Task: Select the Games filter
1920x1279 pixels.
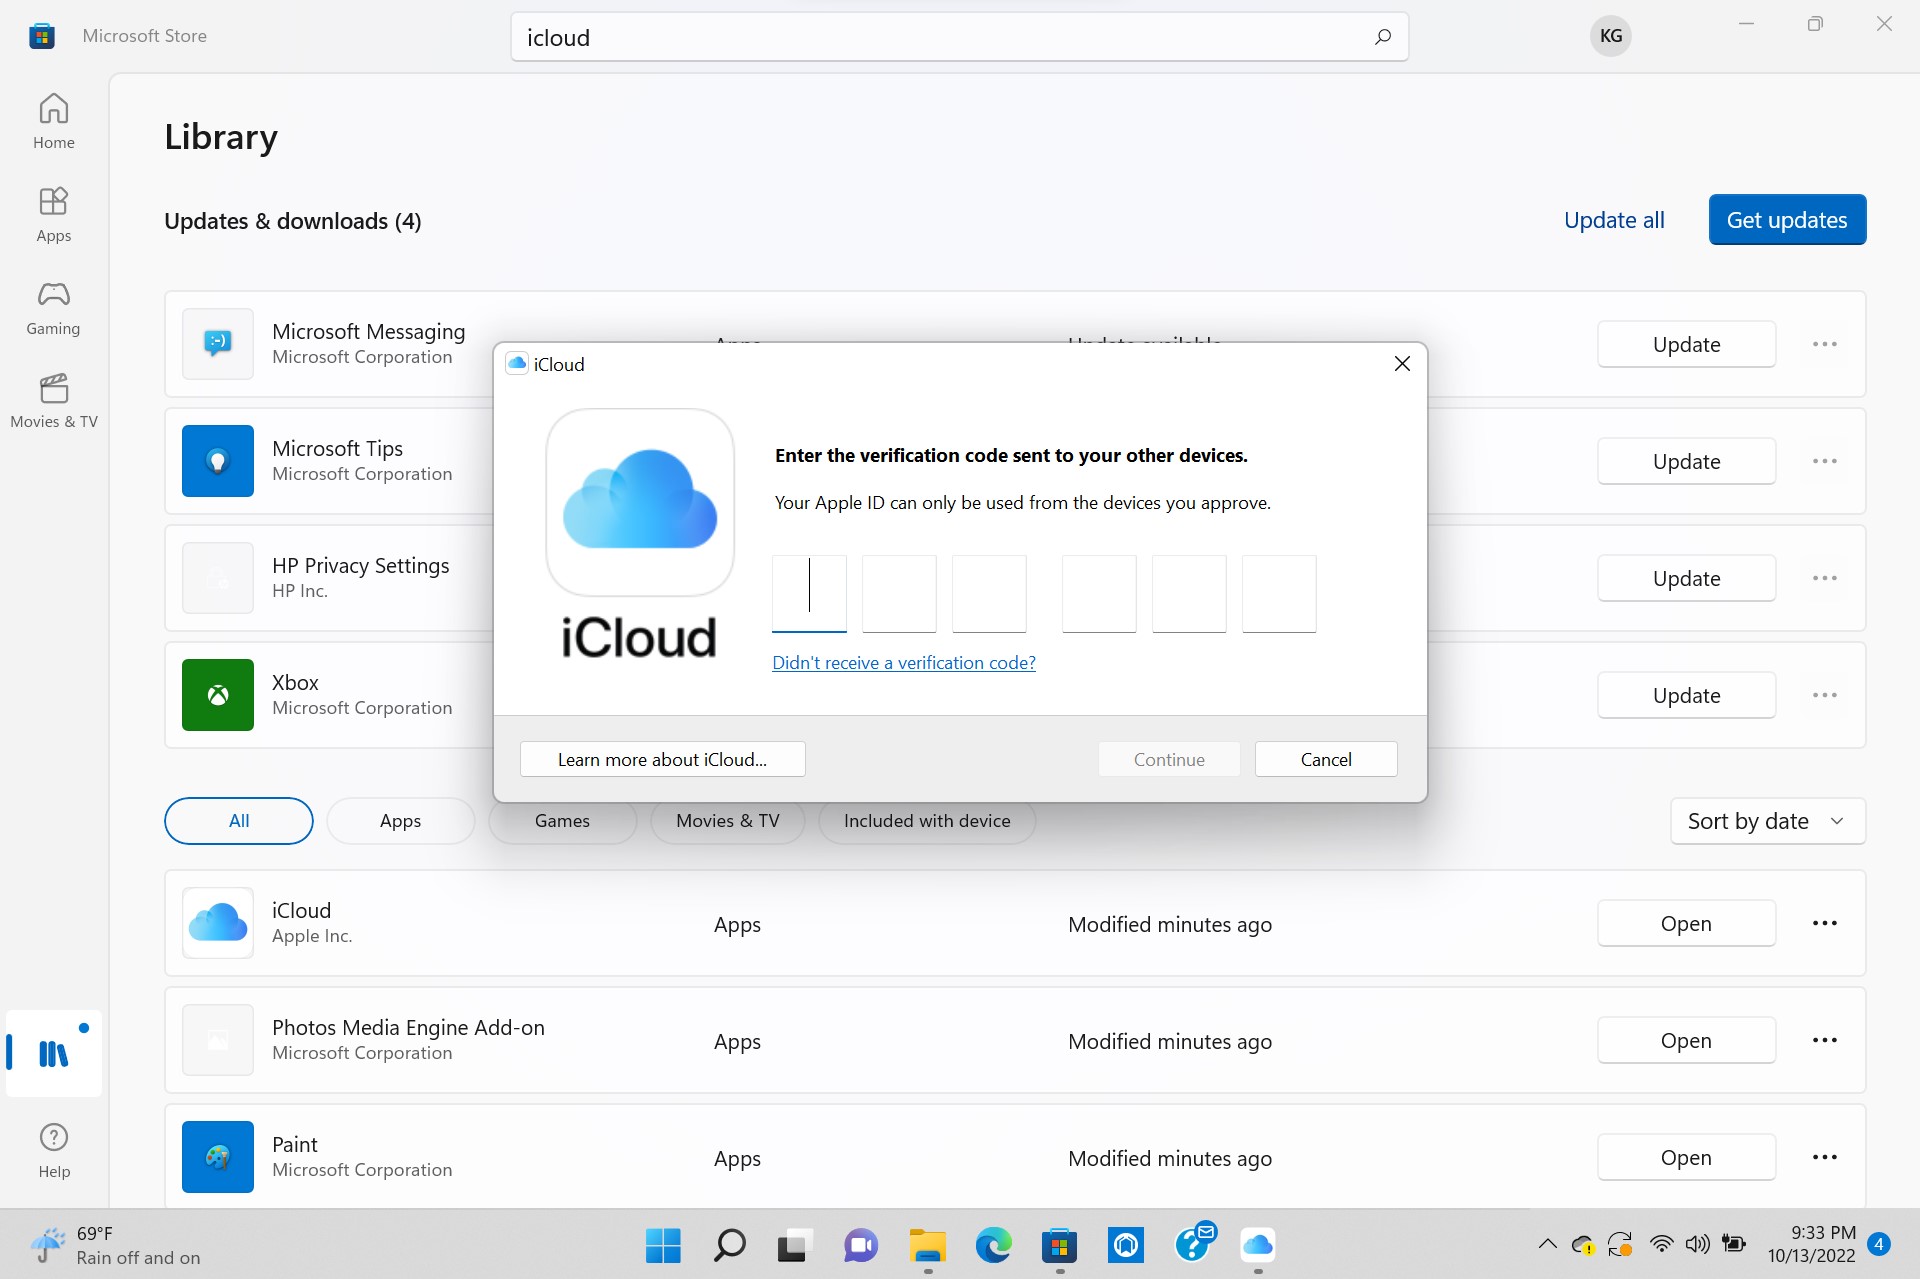Action: click(562, 821)
